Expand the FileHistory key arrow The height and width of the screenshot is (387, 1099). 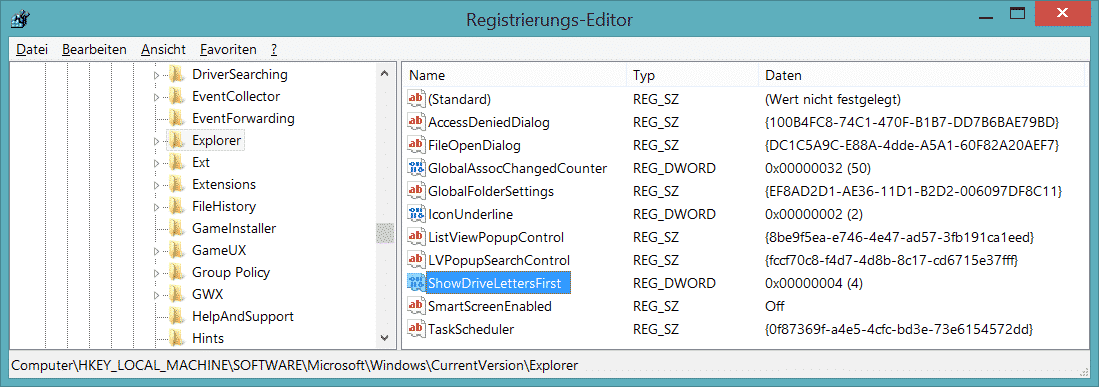click(x=156, y=207)
